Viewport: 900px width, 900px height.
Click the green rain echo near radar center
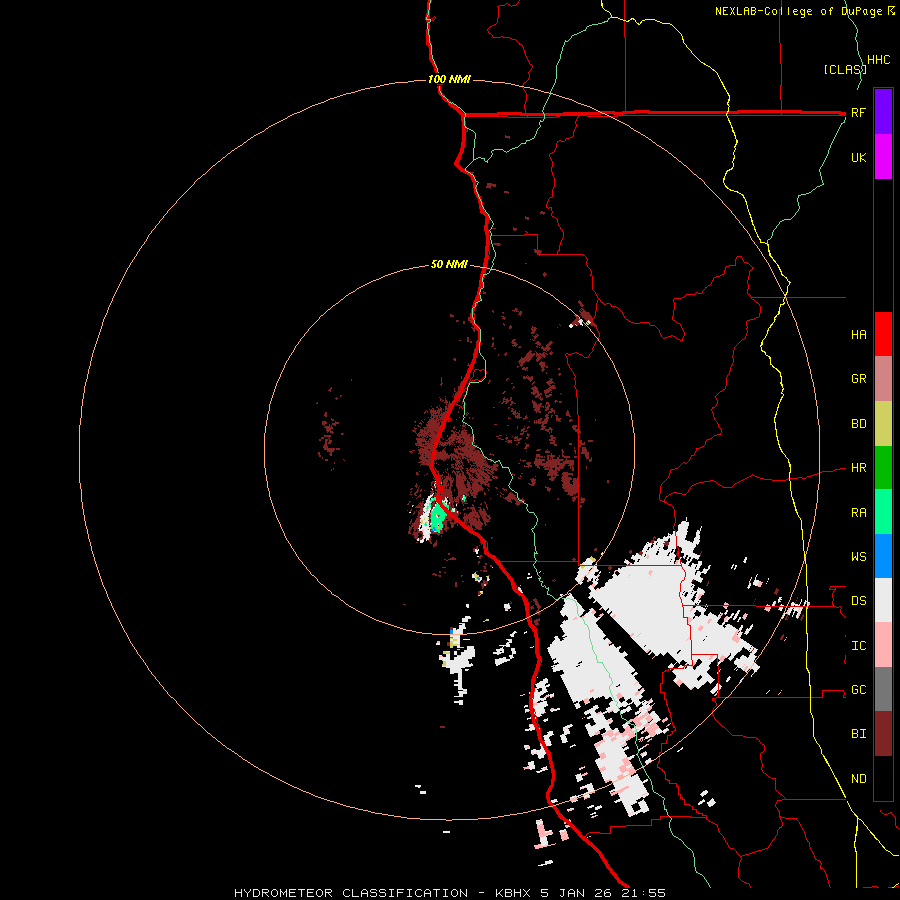pyautogui.click(x=437, y=517)
